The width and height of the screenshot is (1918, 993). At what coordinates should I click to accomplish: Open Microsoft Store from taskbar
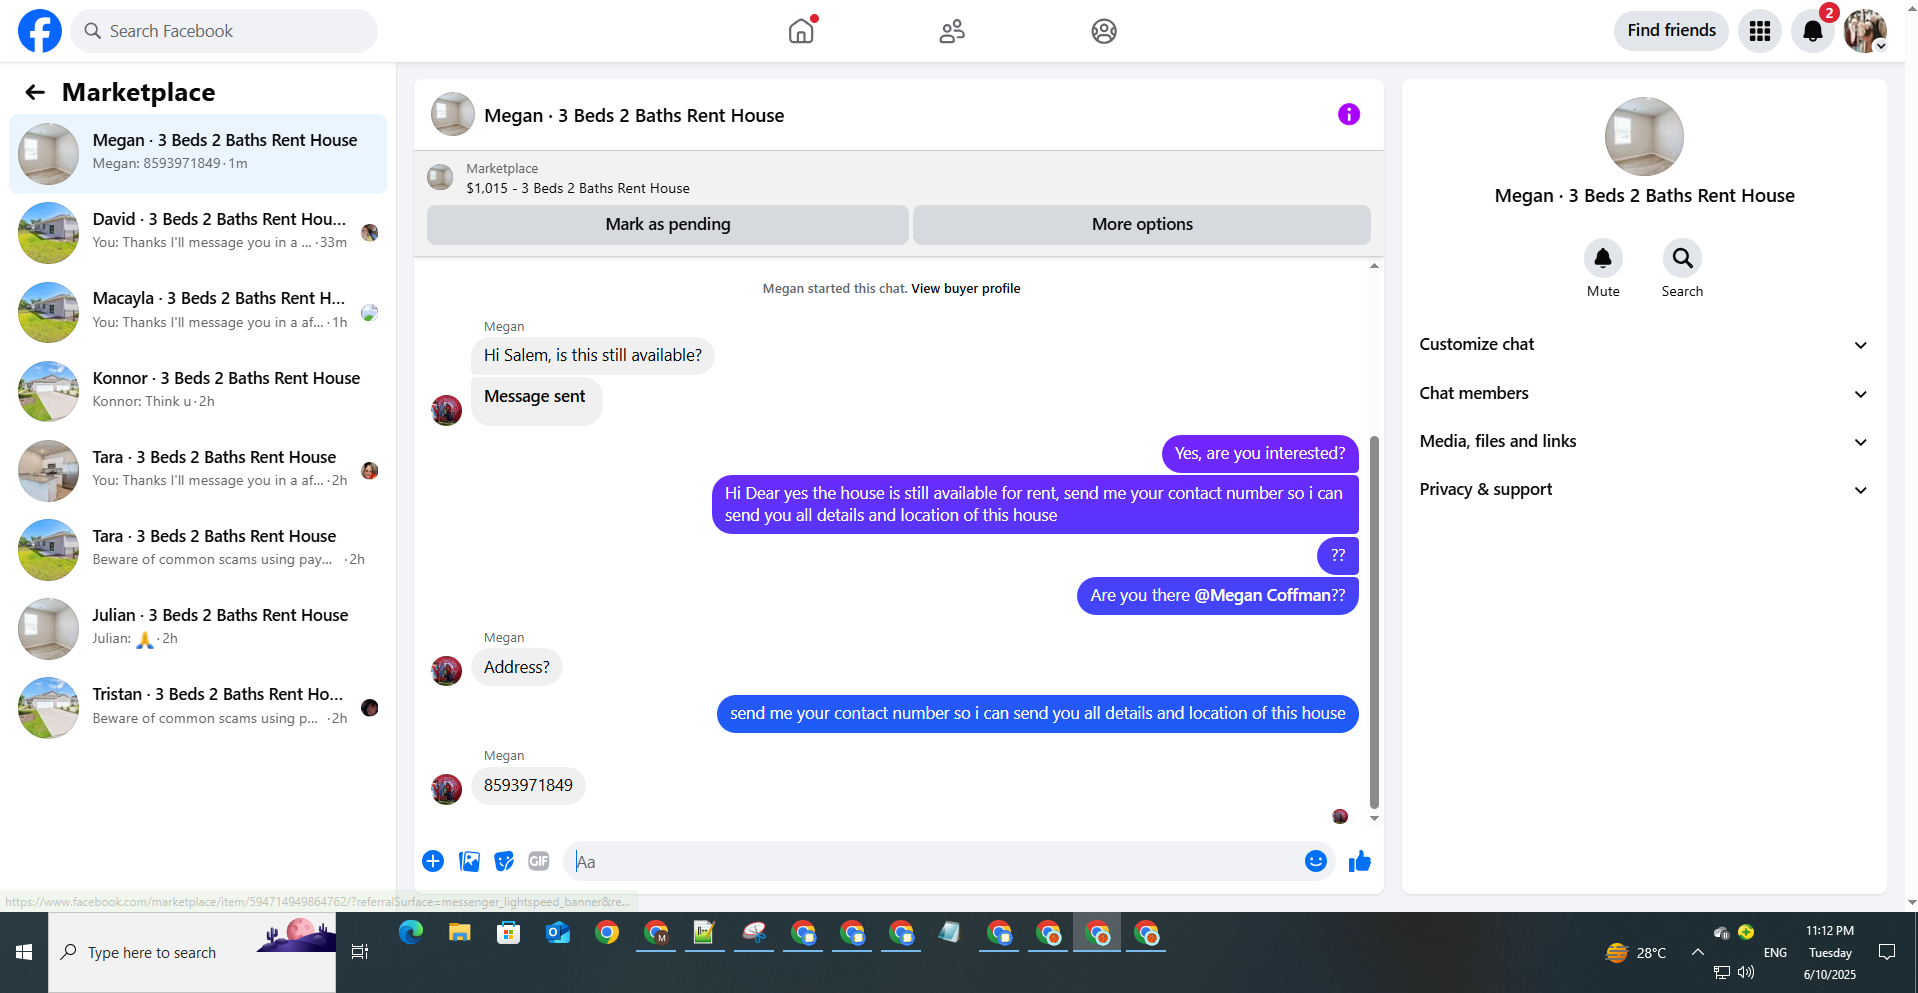[x=509, y=933]
